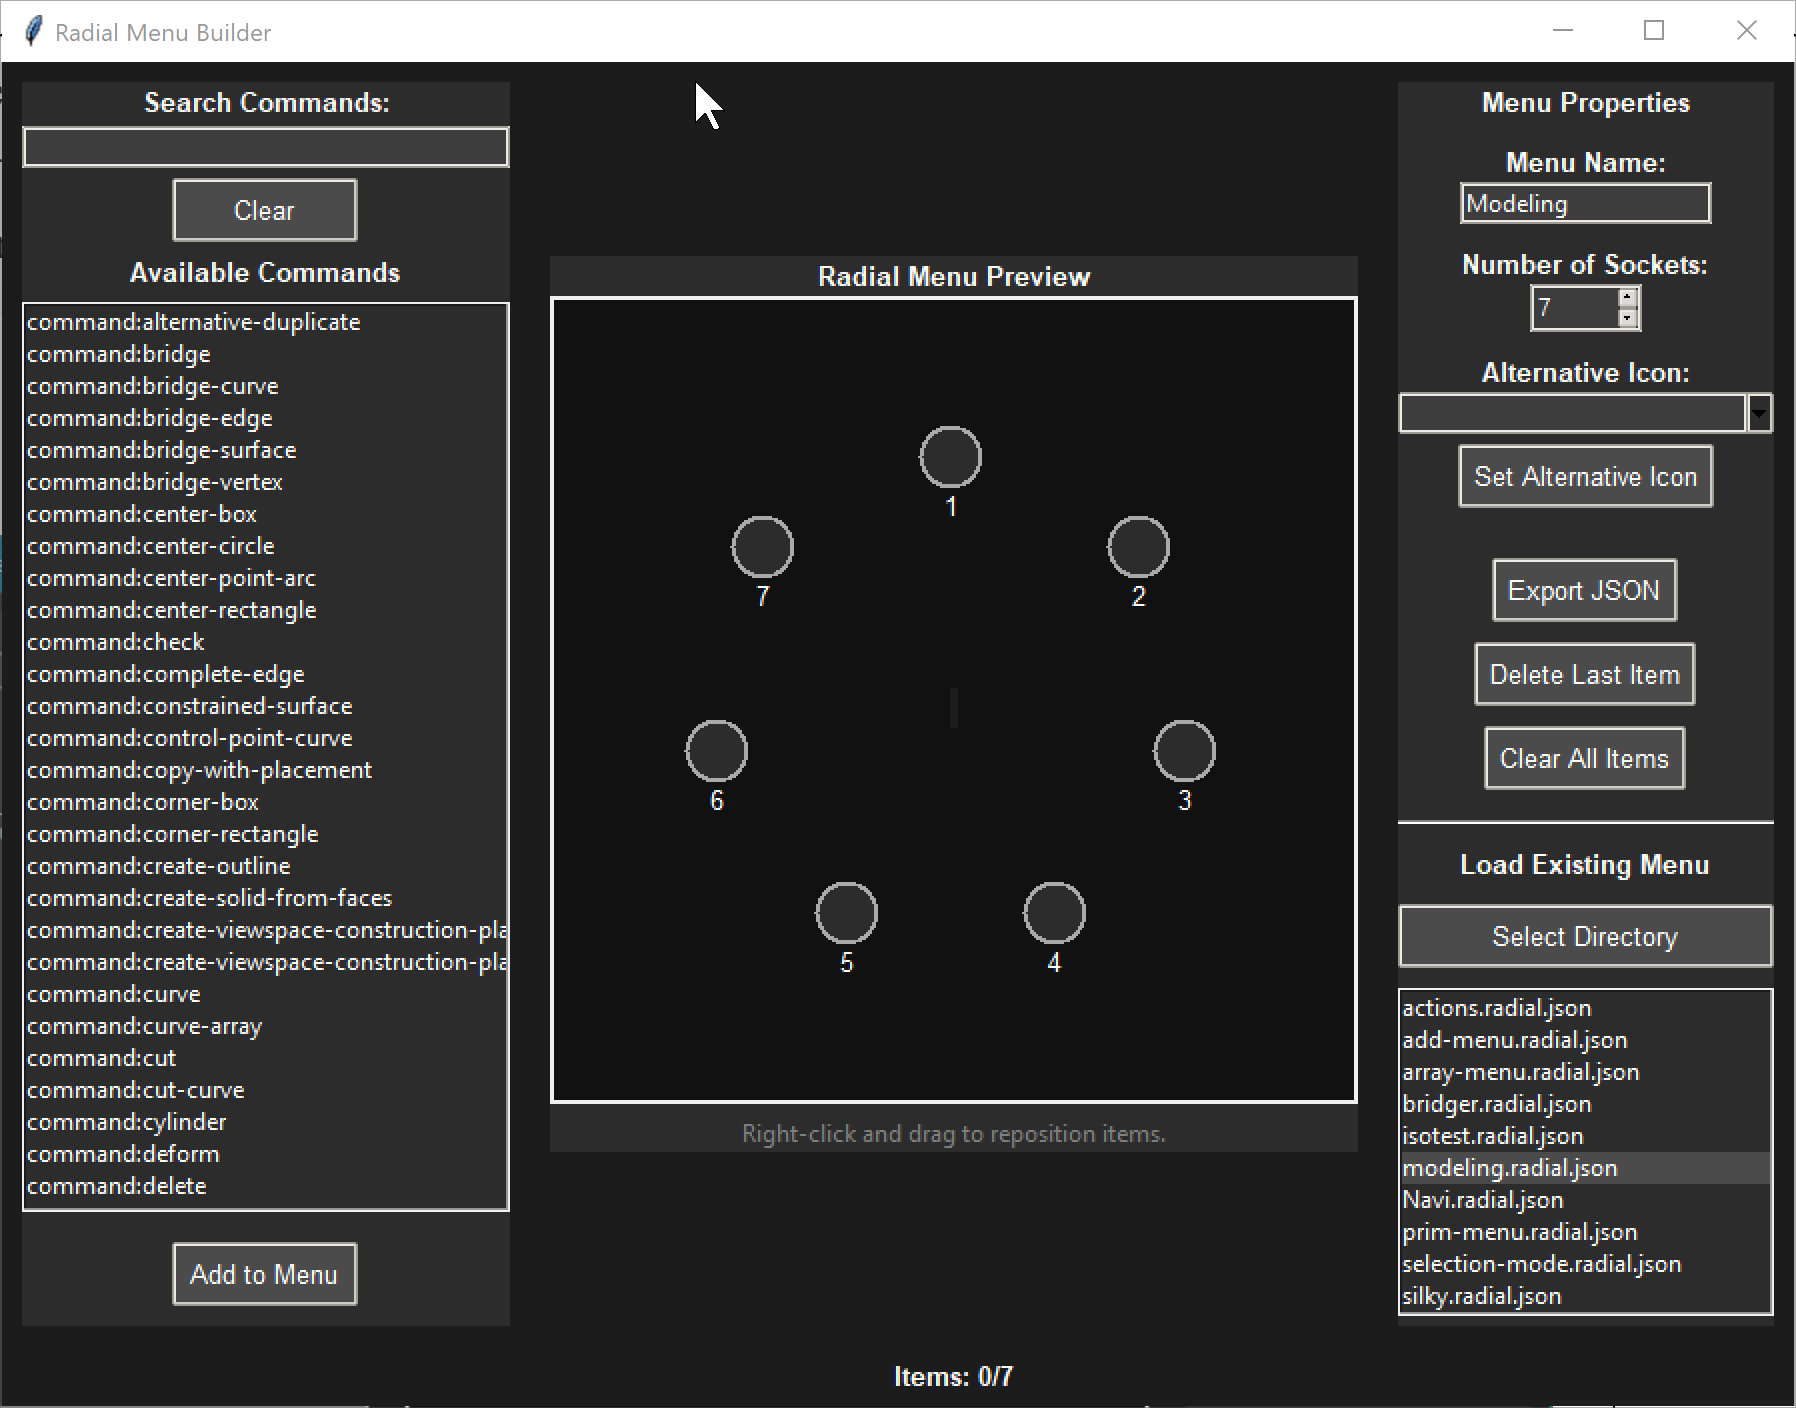Select socket 1 in the radial preview

point(950,457)
